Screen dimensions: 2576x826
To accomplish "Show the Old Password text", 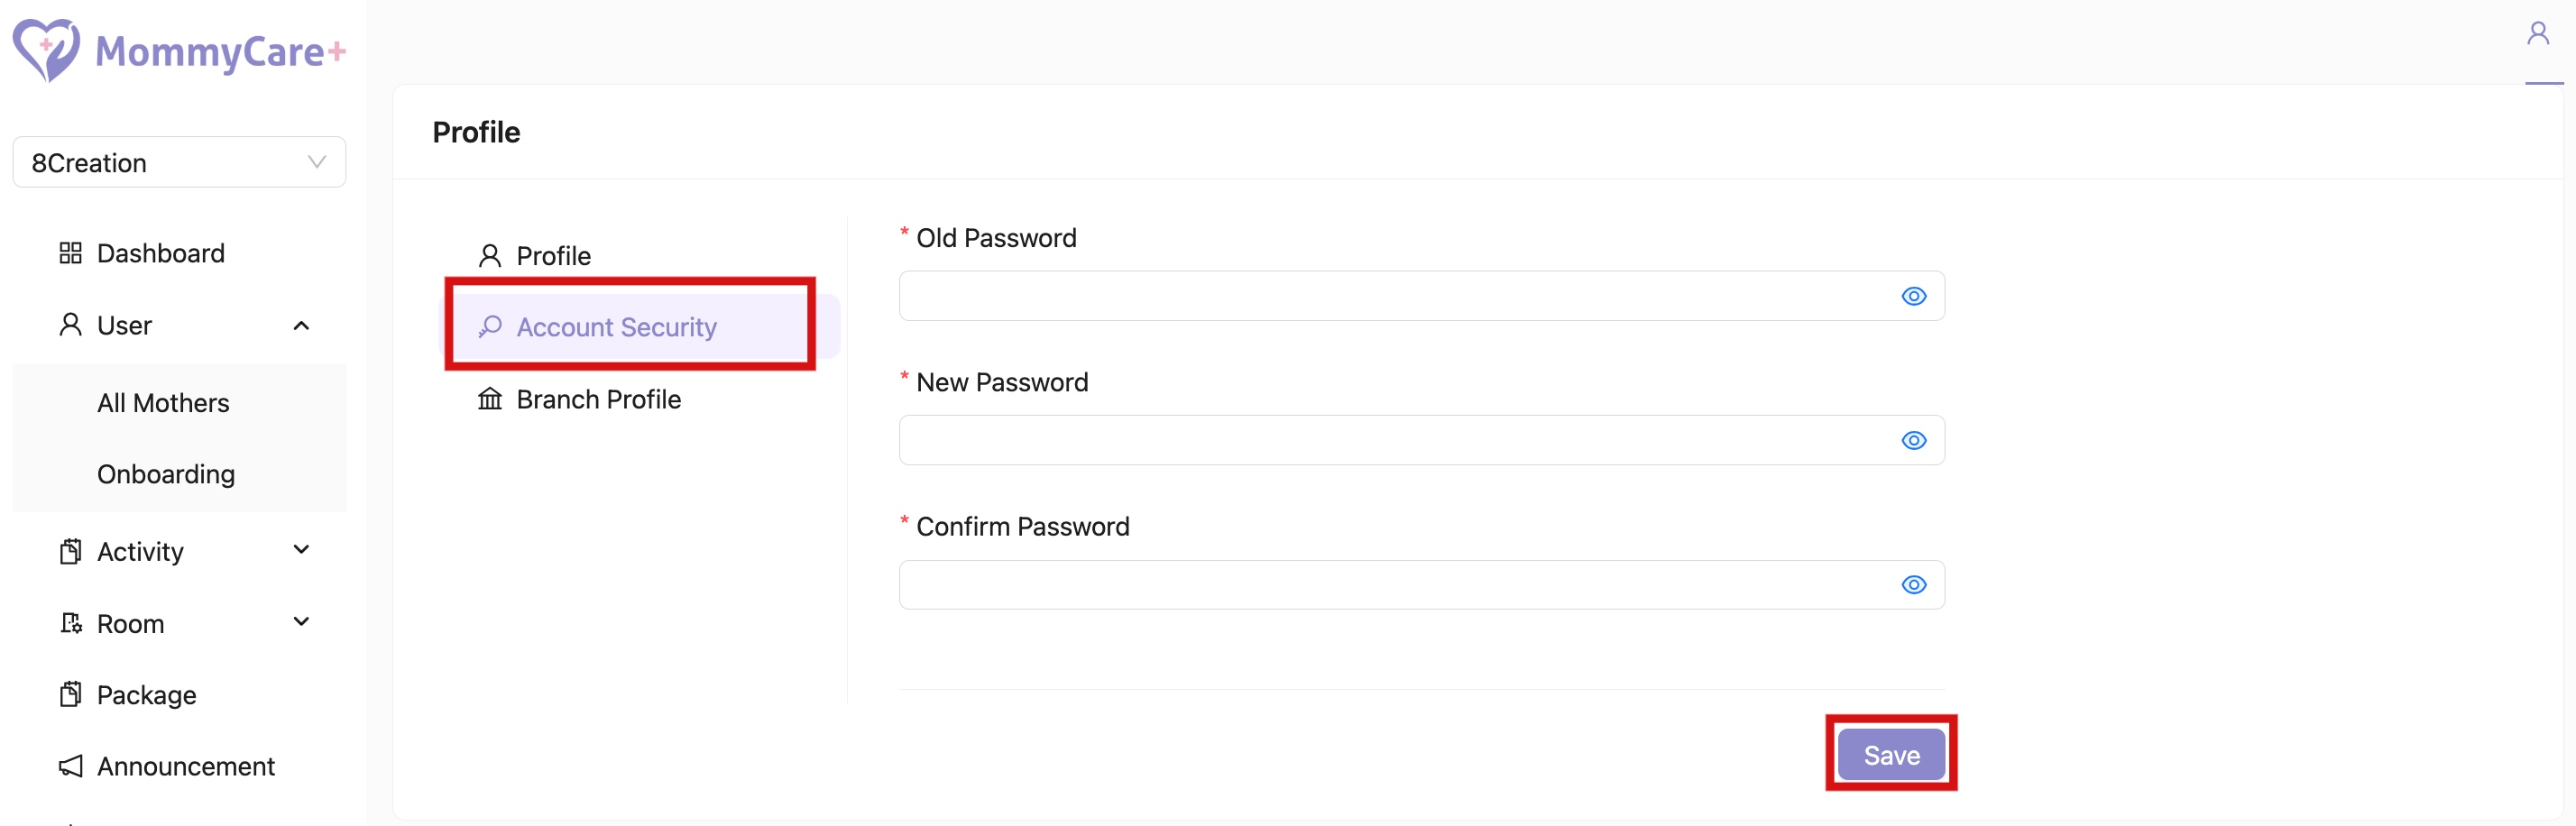I will (1913, 296).
